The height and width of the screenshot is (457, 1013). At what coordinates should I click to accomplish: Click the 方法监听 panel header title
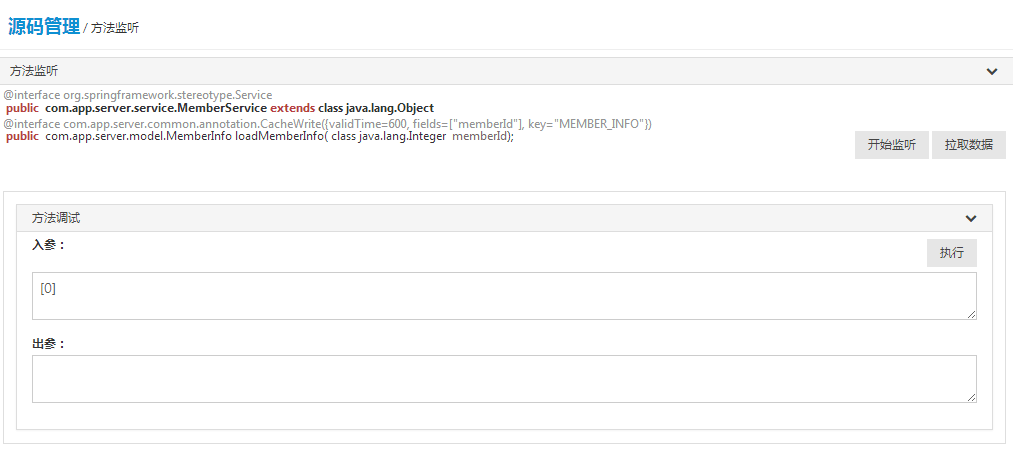34,72
